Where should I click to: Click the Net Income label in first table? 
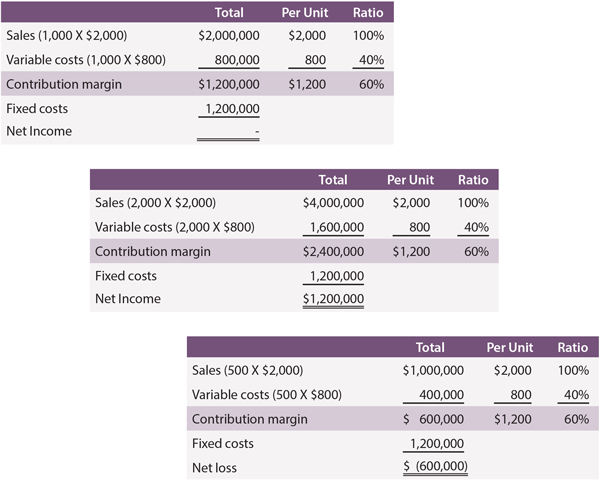[x=39, y=131]
